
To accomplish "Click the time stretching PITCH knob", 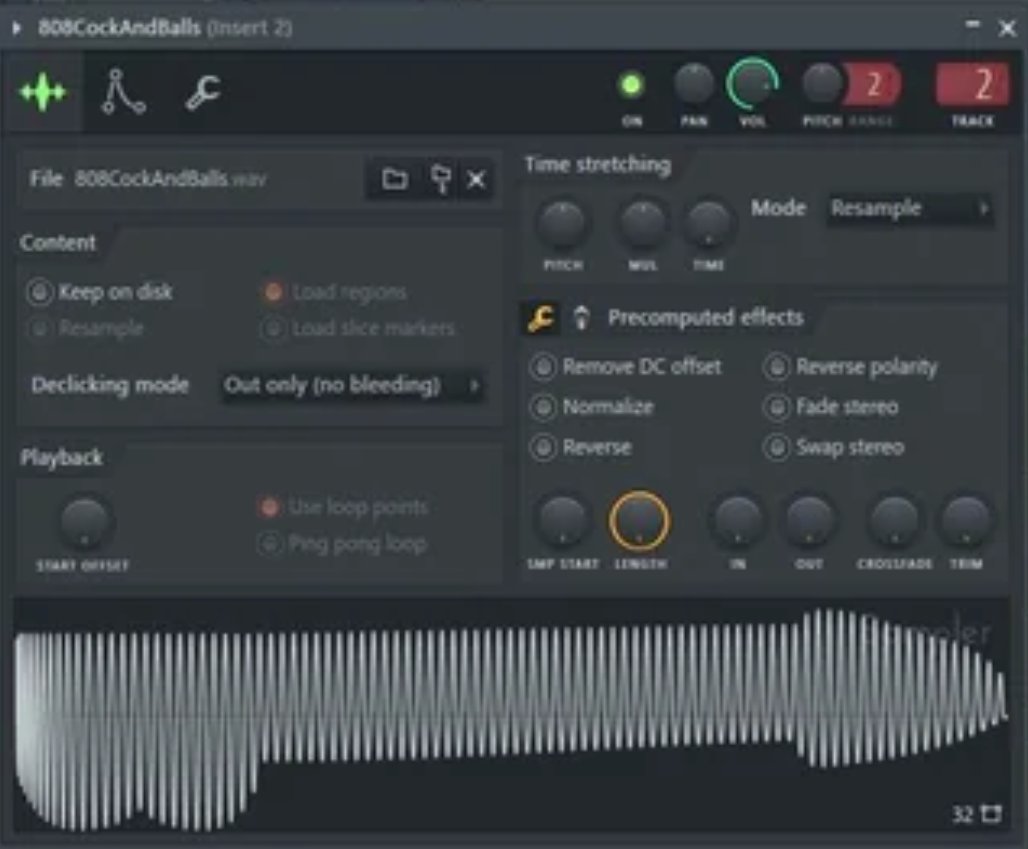I will (x=561, y=223).
